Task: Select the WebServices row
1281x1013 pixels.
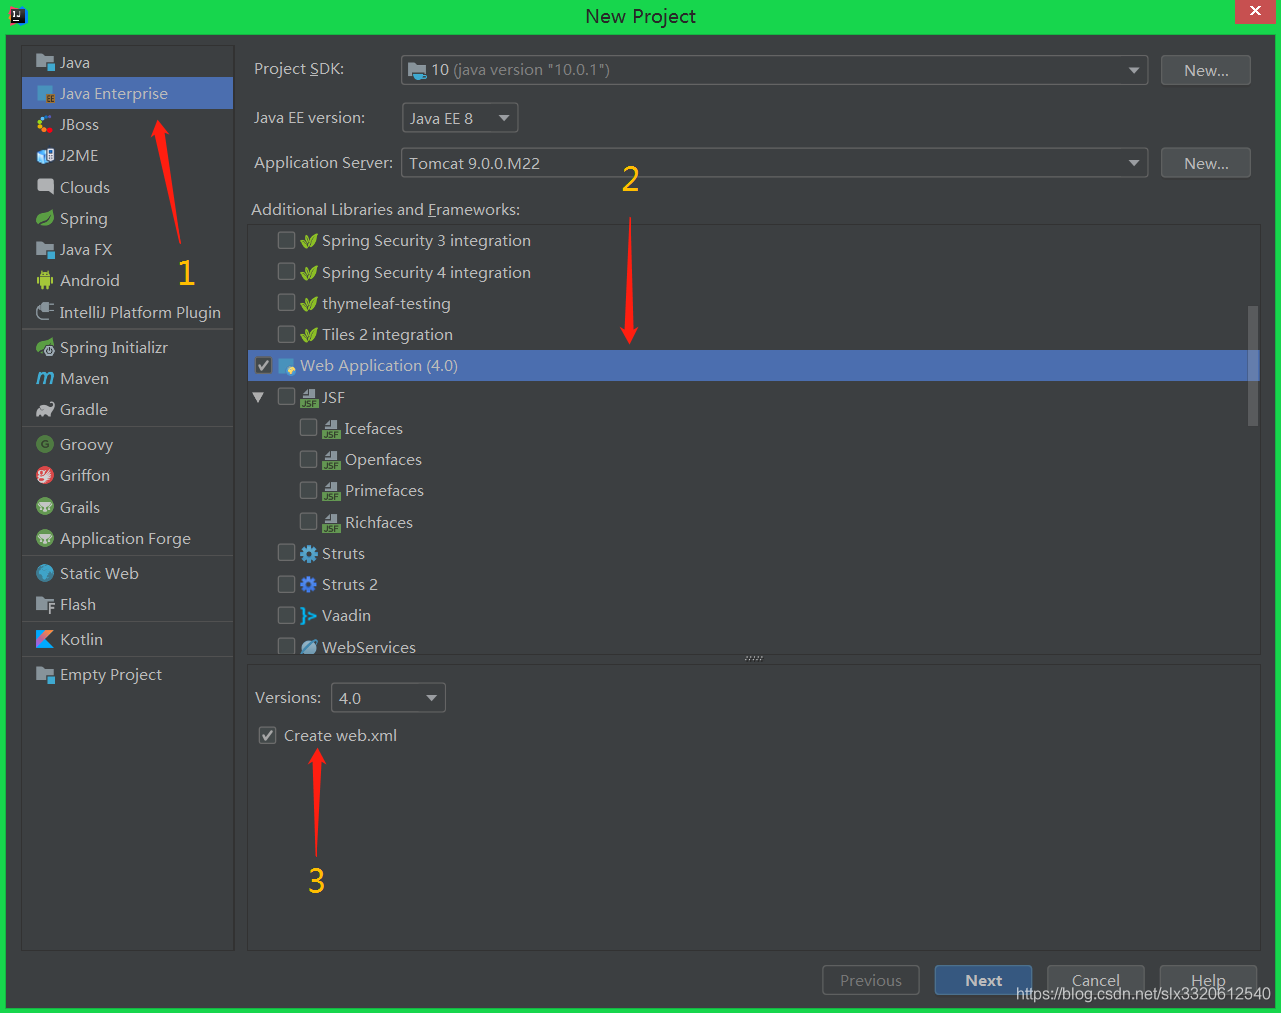Action: tap(753, 646)
